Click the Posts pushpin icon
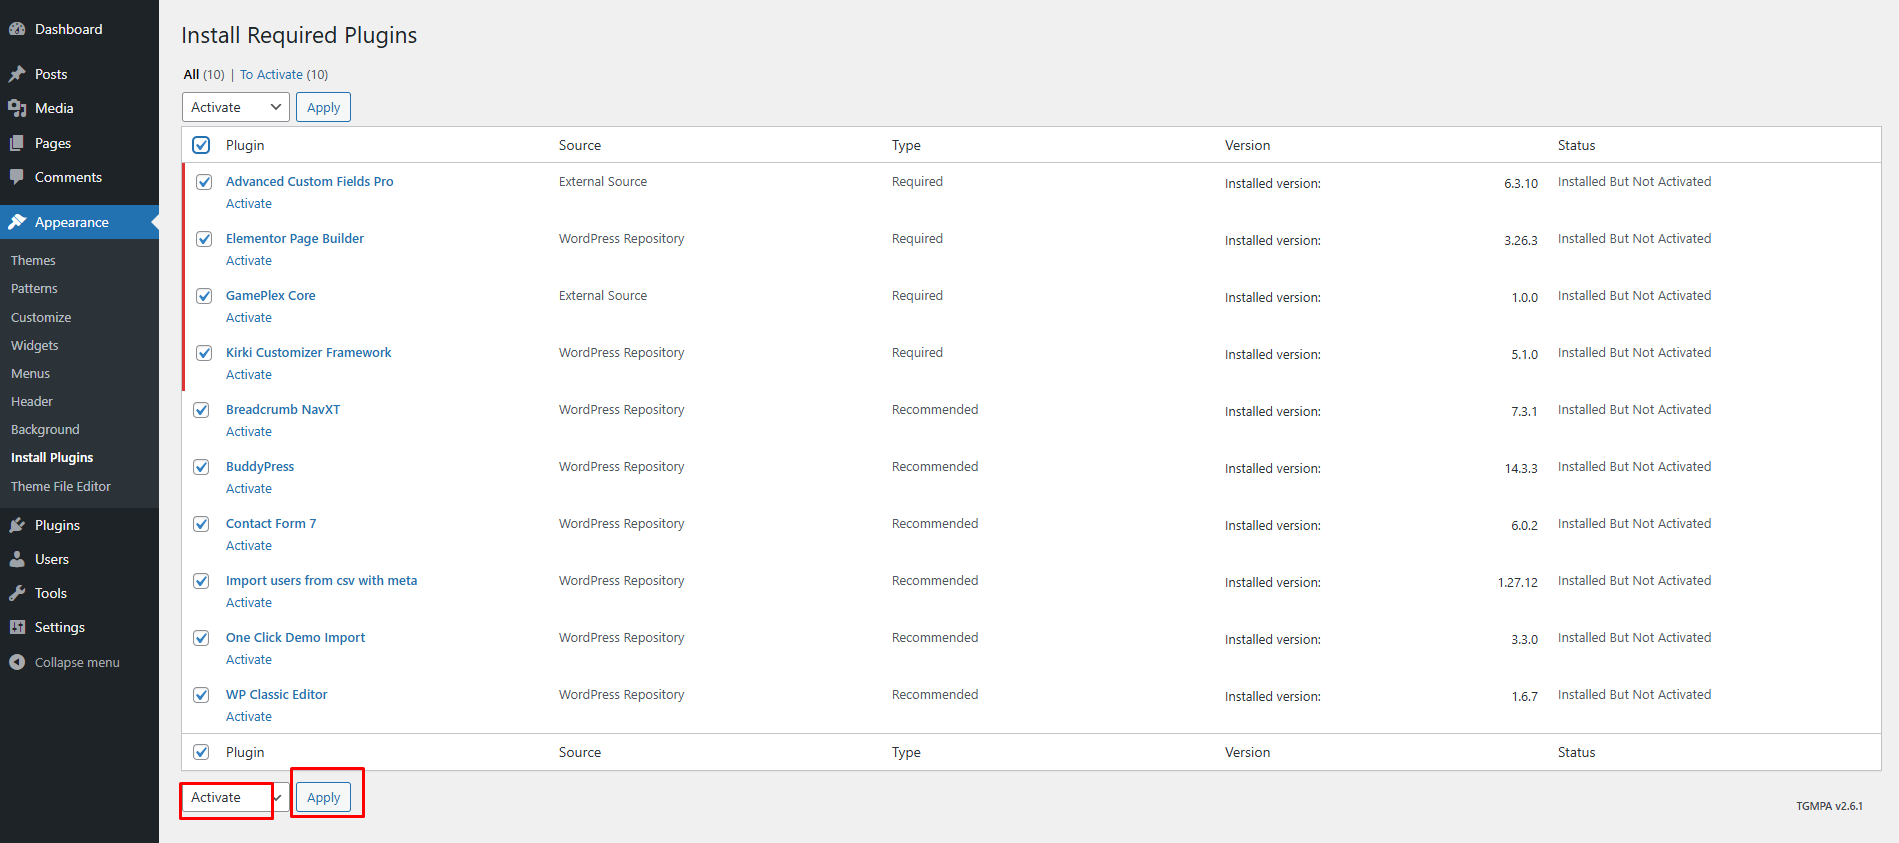The height and width of the screenshot is (843, 1899). pos(17,74)
